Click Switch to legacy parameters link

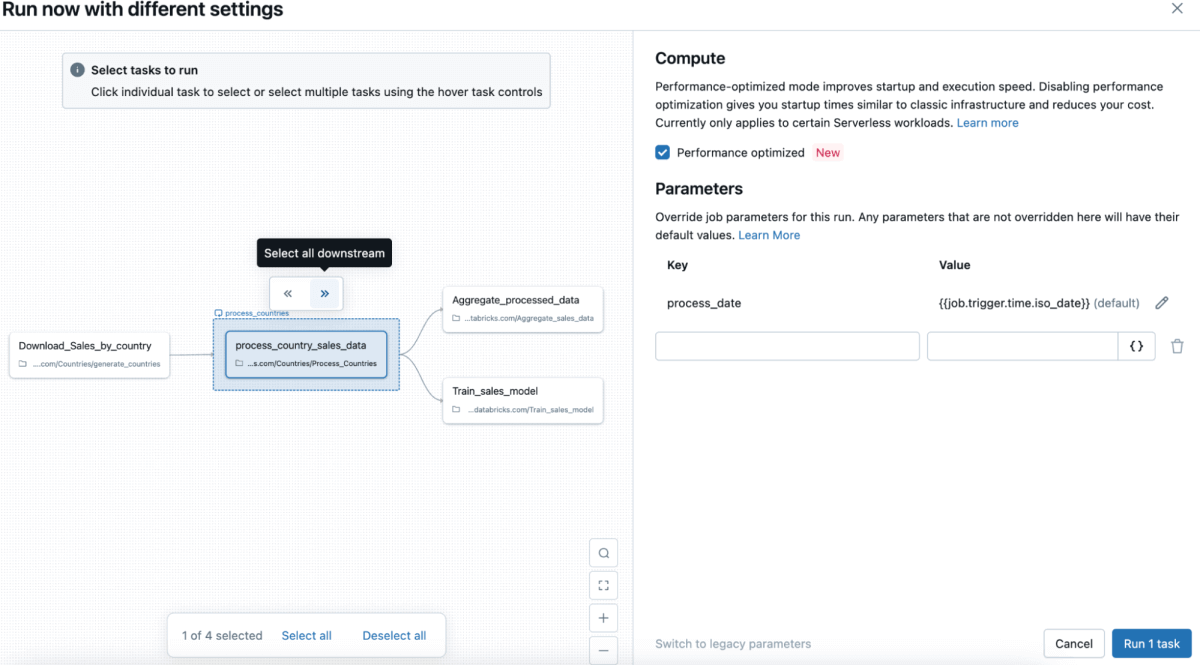pyautogui.click(x=733, y=644)
